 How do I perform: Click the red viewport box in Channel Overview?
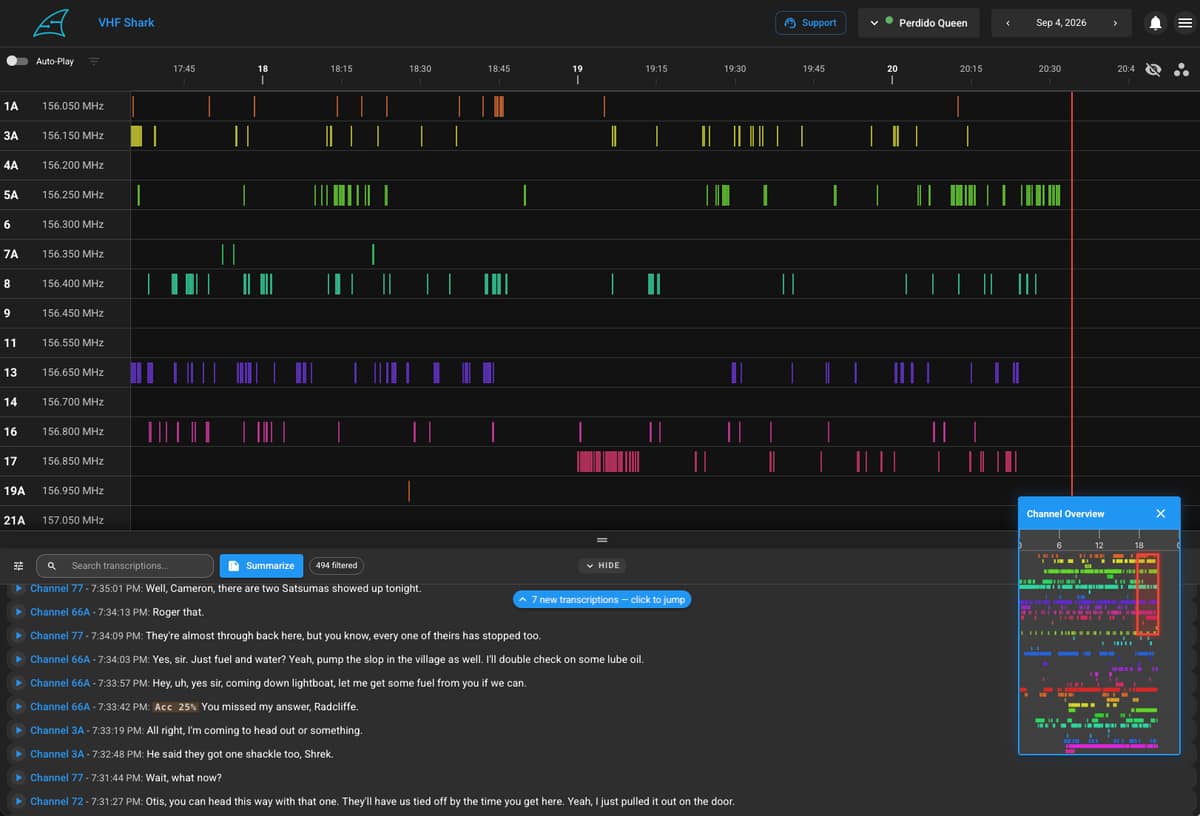pos(1147,594)
